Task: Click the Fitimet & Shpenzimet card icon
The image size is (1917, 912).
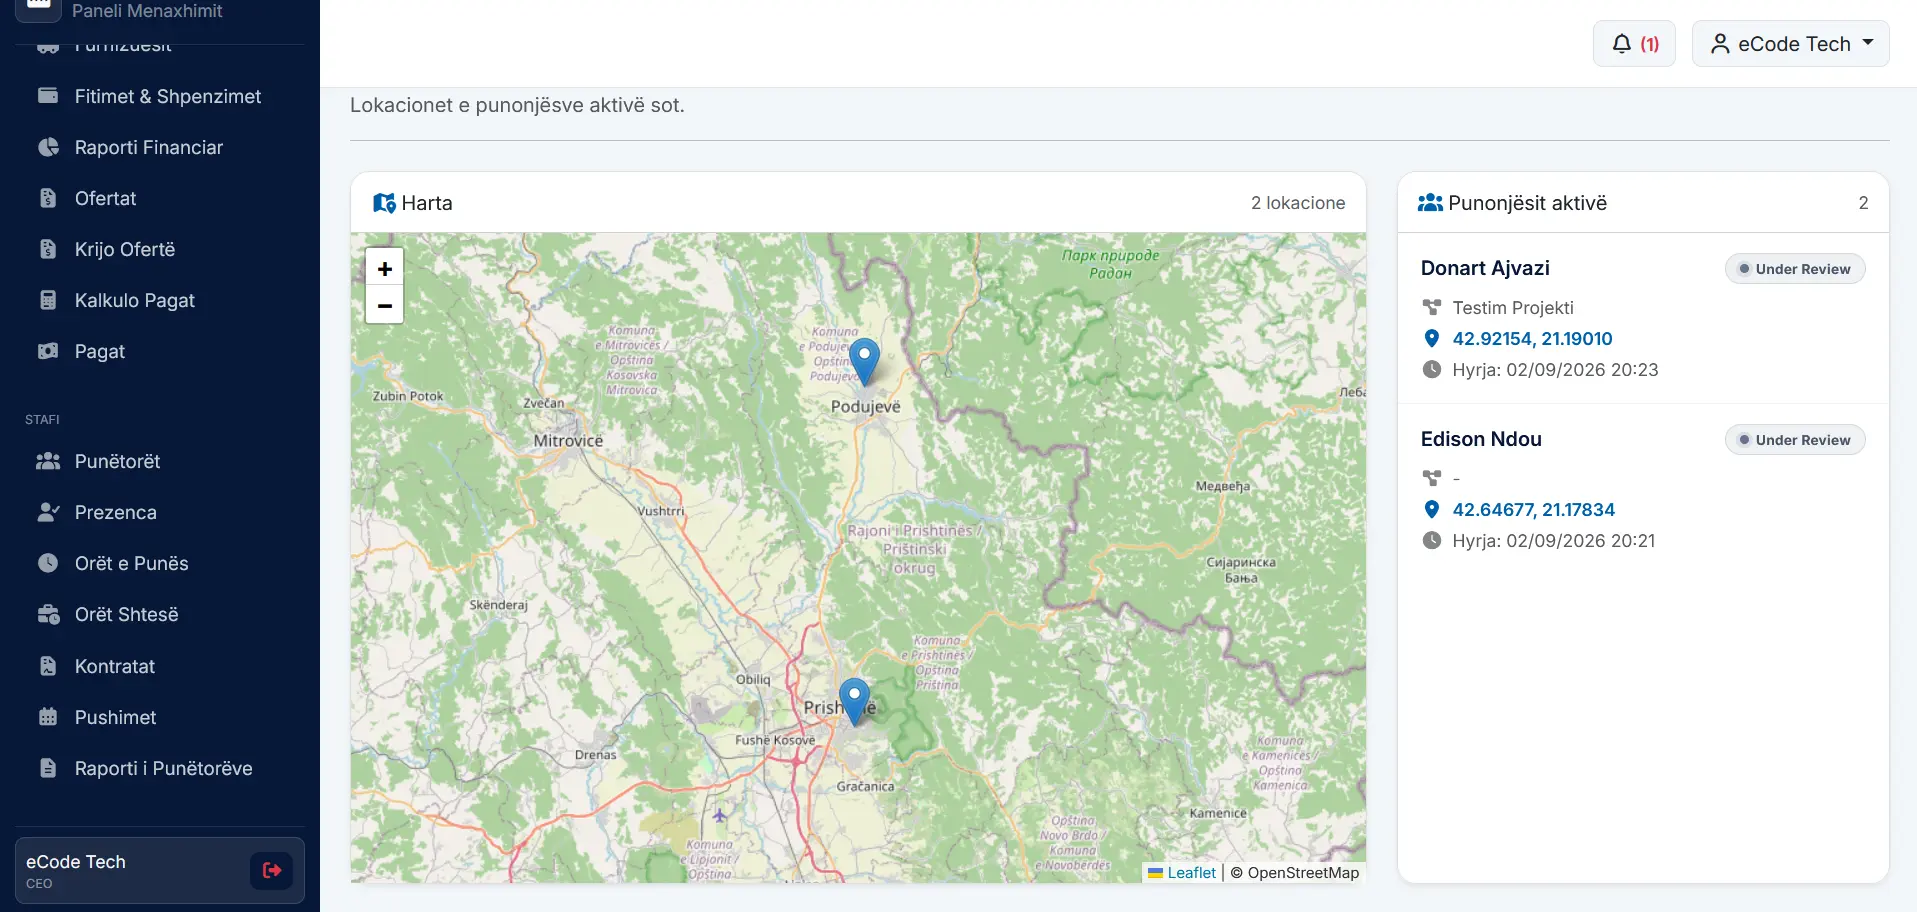Action: (48, 96)
